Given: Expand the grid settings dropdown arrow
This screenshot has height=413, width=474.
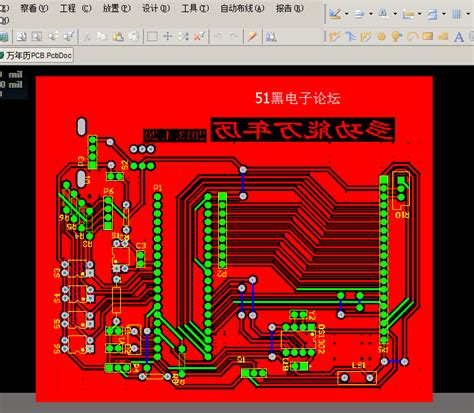Looking at the screenshot, I should pos(468,14).
